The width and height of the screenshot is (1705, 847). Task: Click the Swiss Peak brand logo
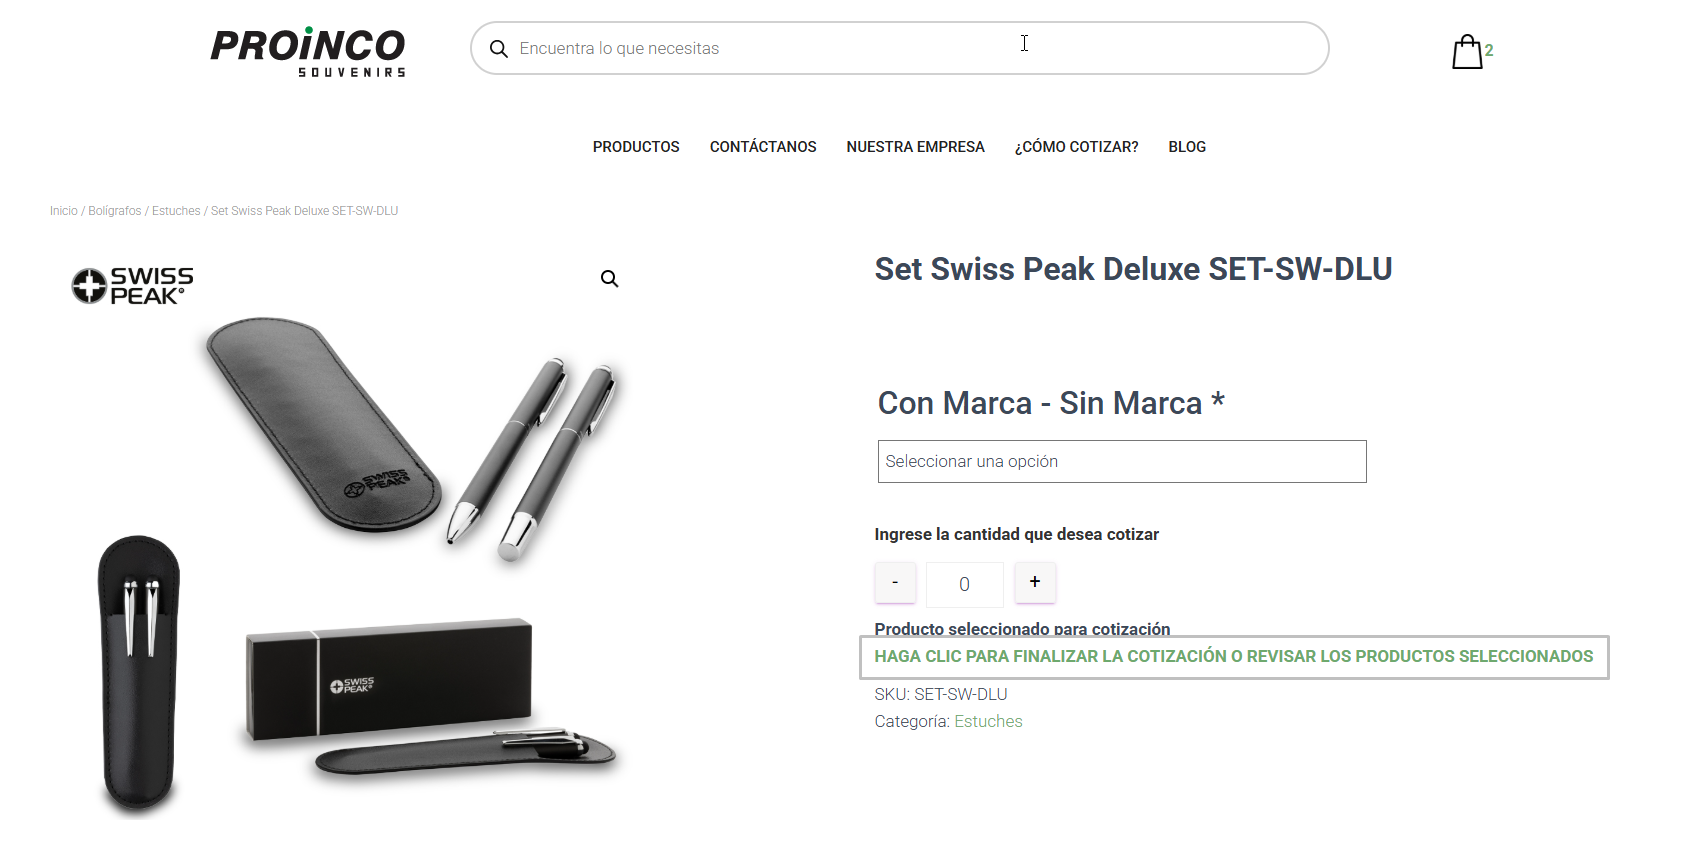(x=132, y=286)
